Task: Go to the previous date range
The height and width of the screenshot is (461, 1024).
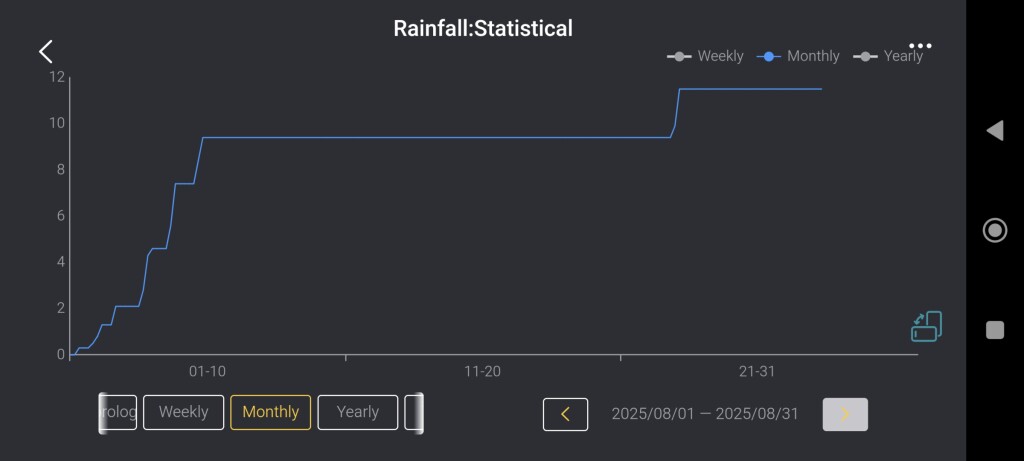Action: 565,414
